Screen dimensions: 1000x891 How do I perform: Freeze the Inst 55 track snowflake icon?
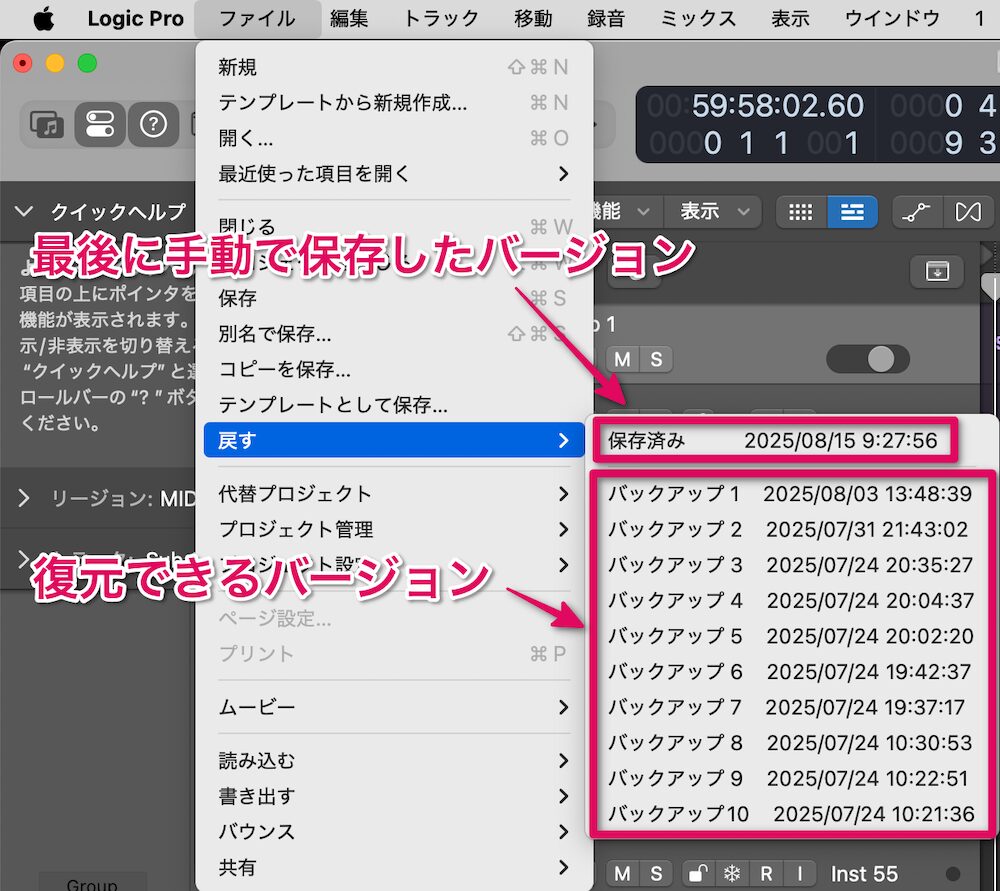tap(732, 873)
